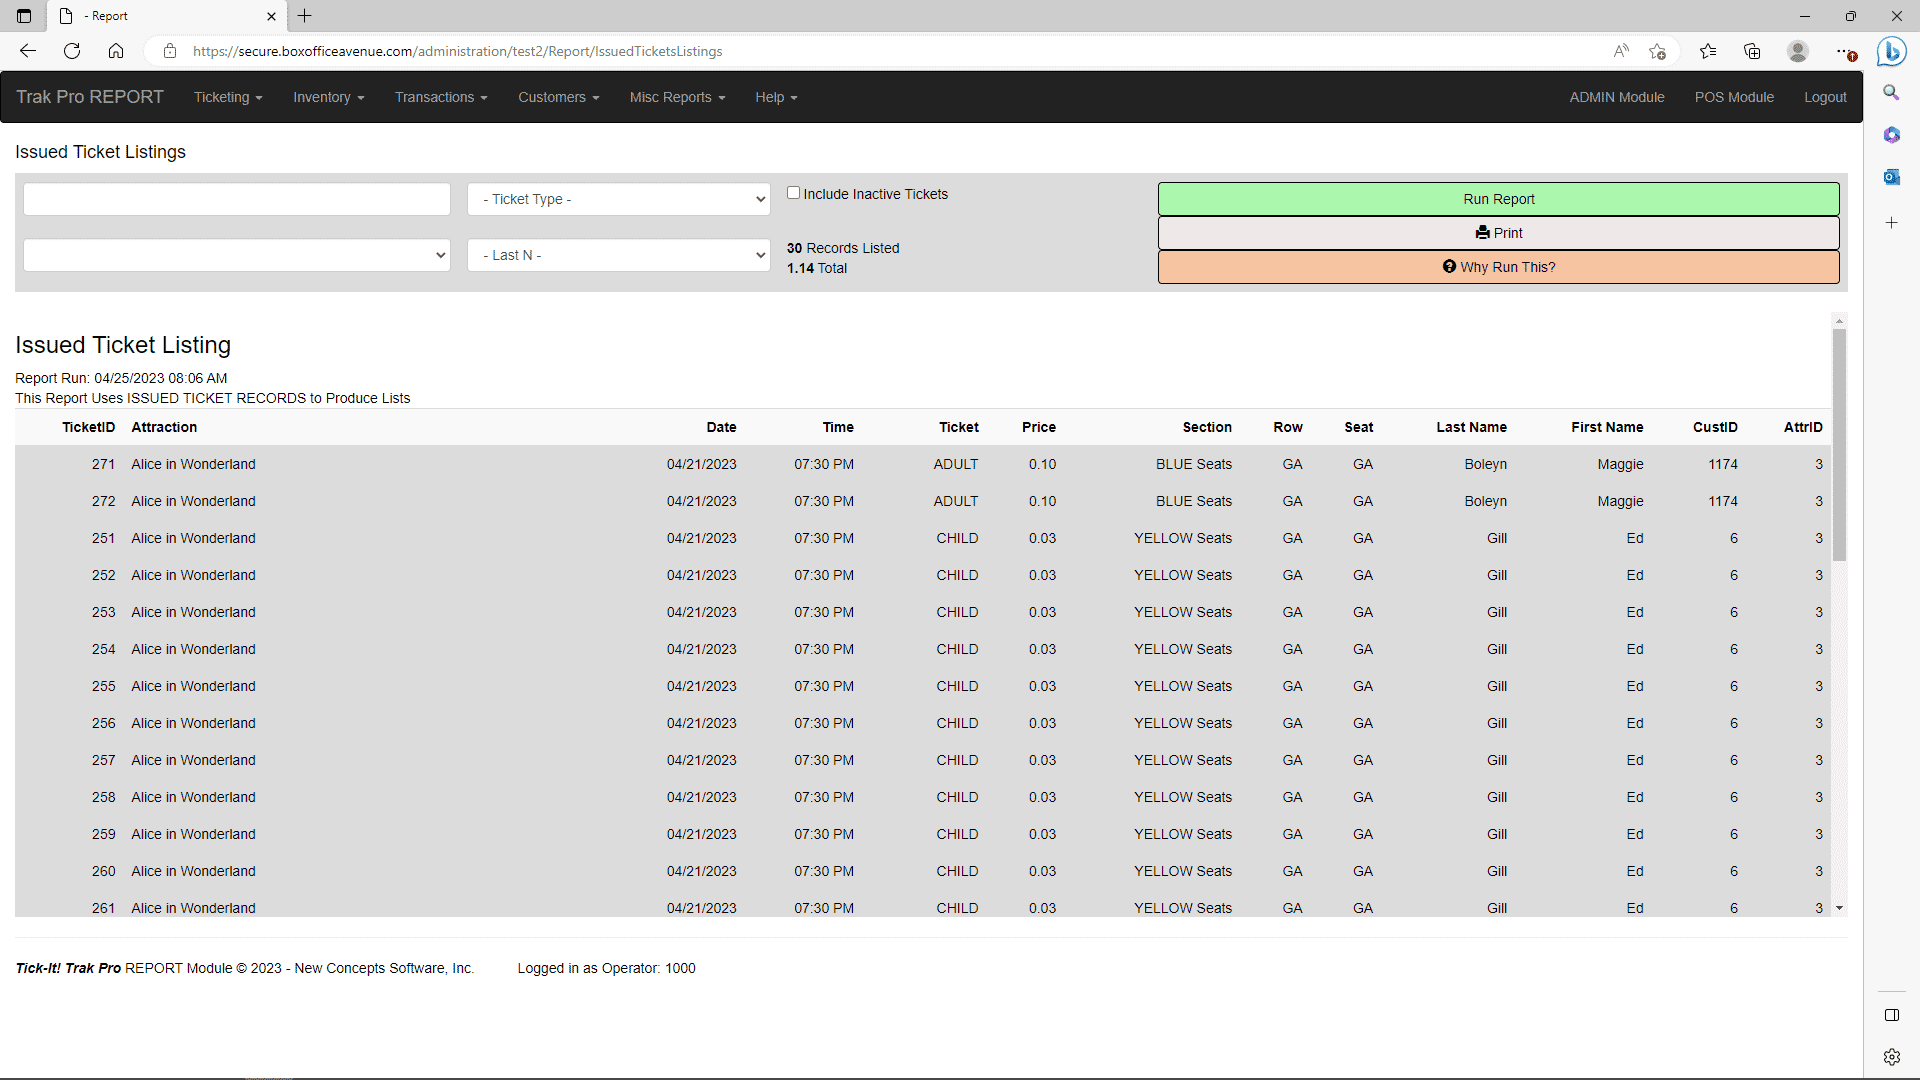1920x1080 pixels.
Task: Click the 1.14 Total text
Action: [816, 268]
